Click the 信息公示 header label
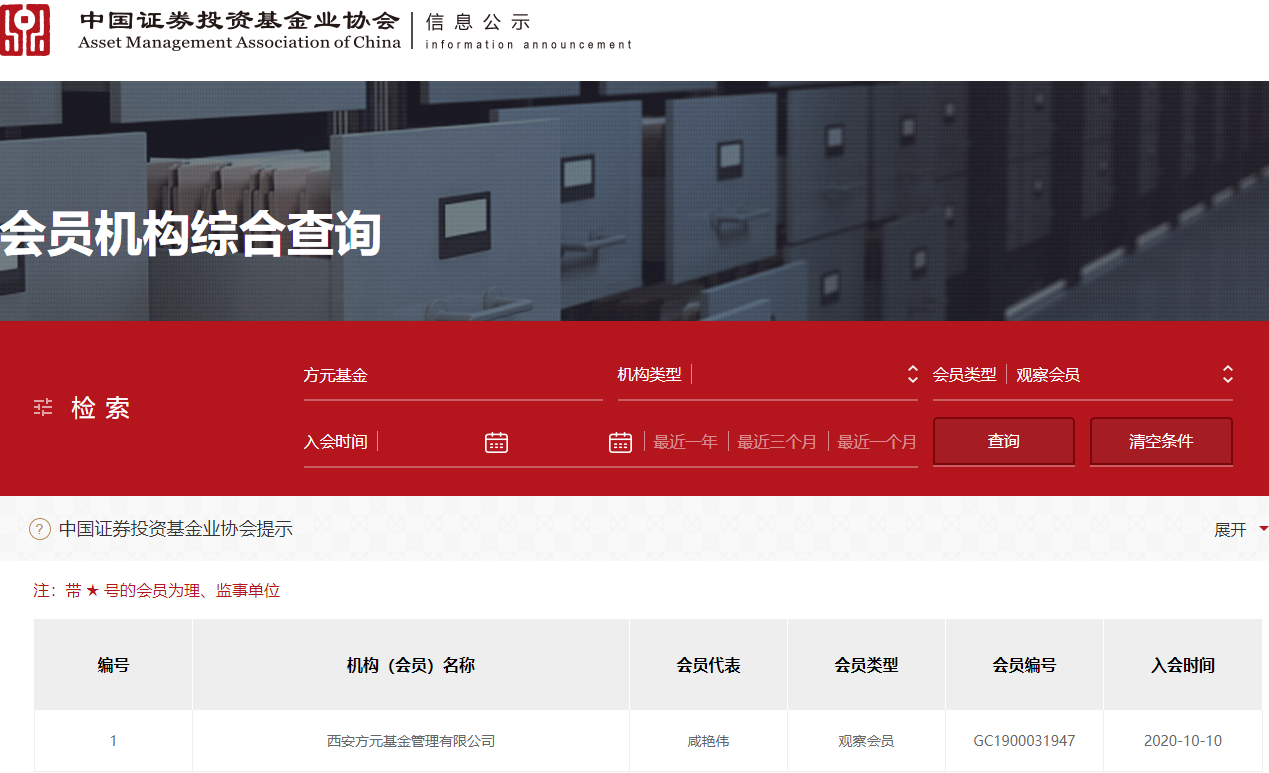 click(478, 22)
